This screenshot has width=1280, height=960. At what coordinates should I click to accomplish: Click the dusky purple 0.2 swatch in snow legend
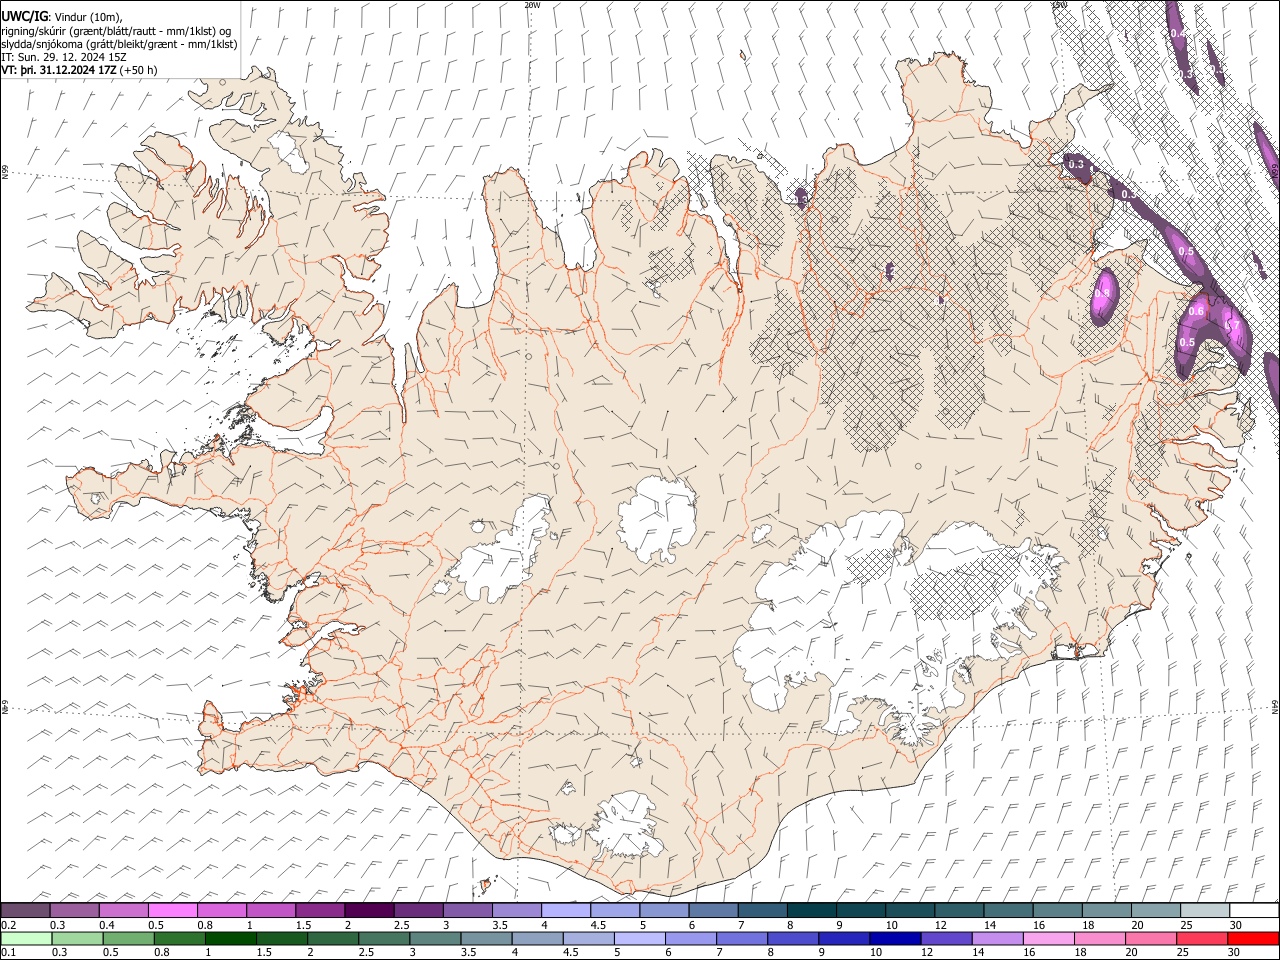(25, 910)
